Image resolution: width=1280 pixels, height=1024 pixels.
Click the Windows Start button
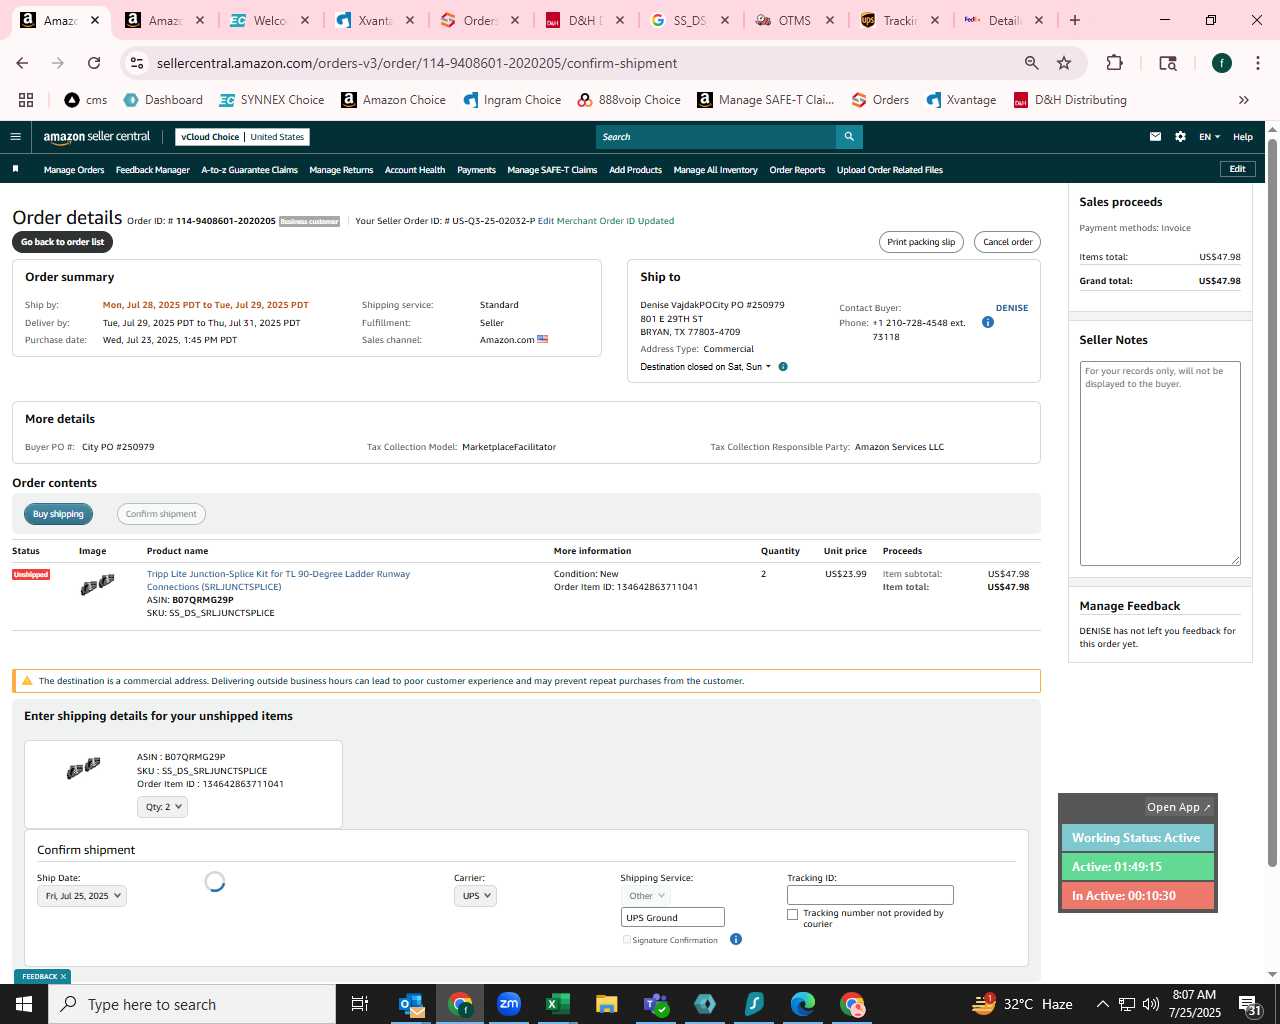pyautogui.click(x=24, y=1004)
